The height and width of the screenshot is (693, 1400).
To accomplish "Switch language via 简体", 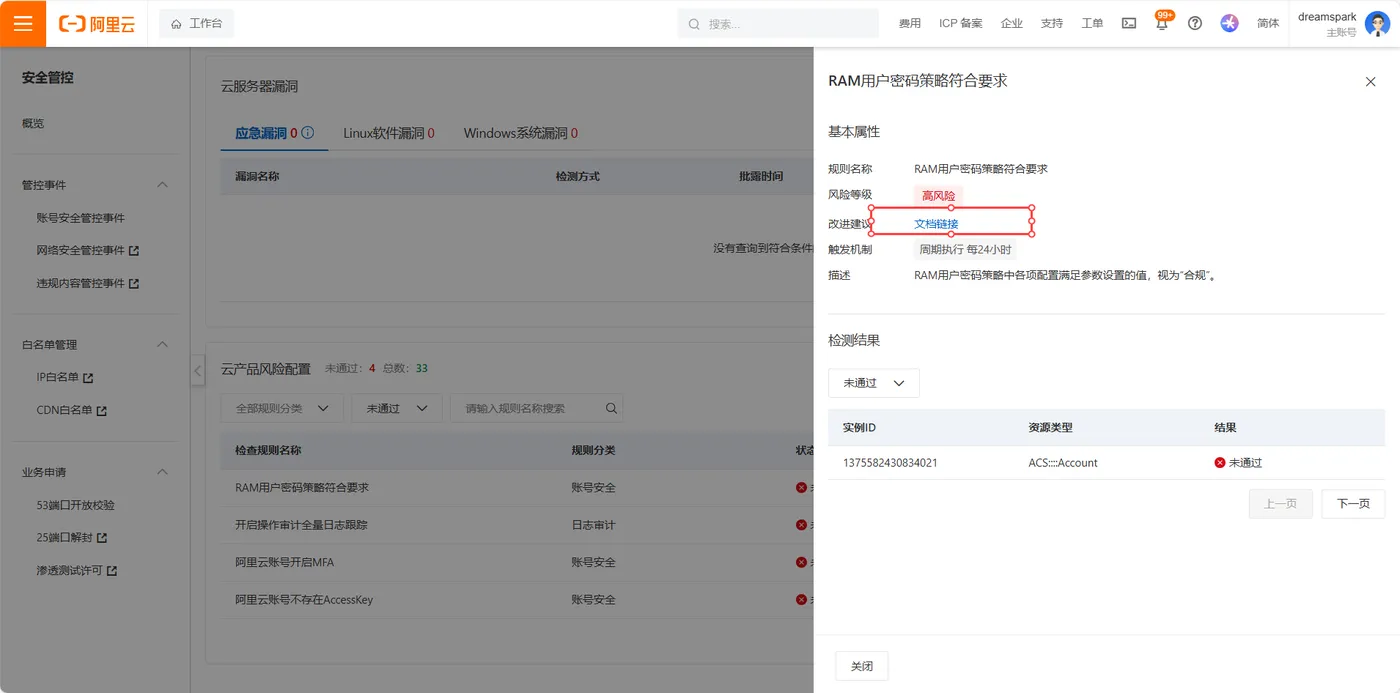I will tap(1268, 23).
